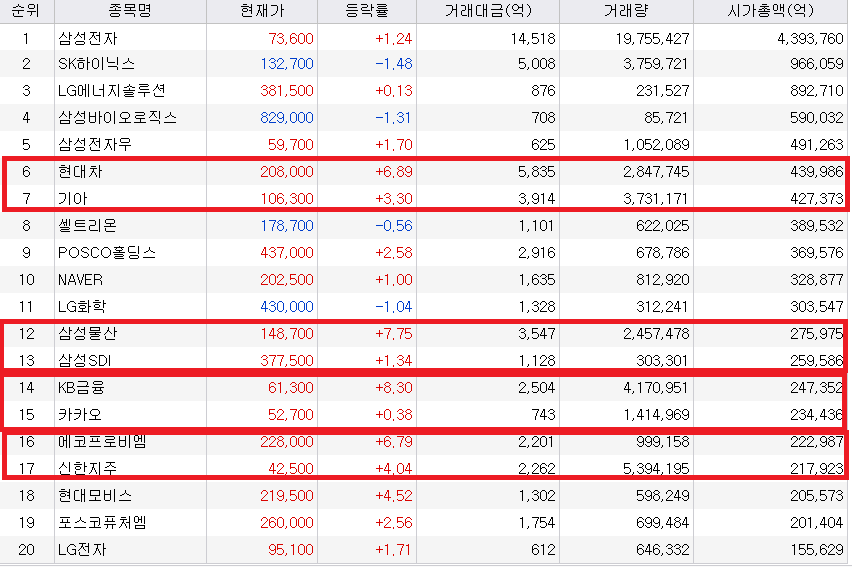The image size is (852, 567).
Task: Click the 19,755,427 trading volume cell
Action: [x=652, y=39]
